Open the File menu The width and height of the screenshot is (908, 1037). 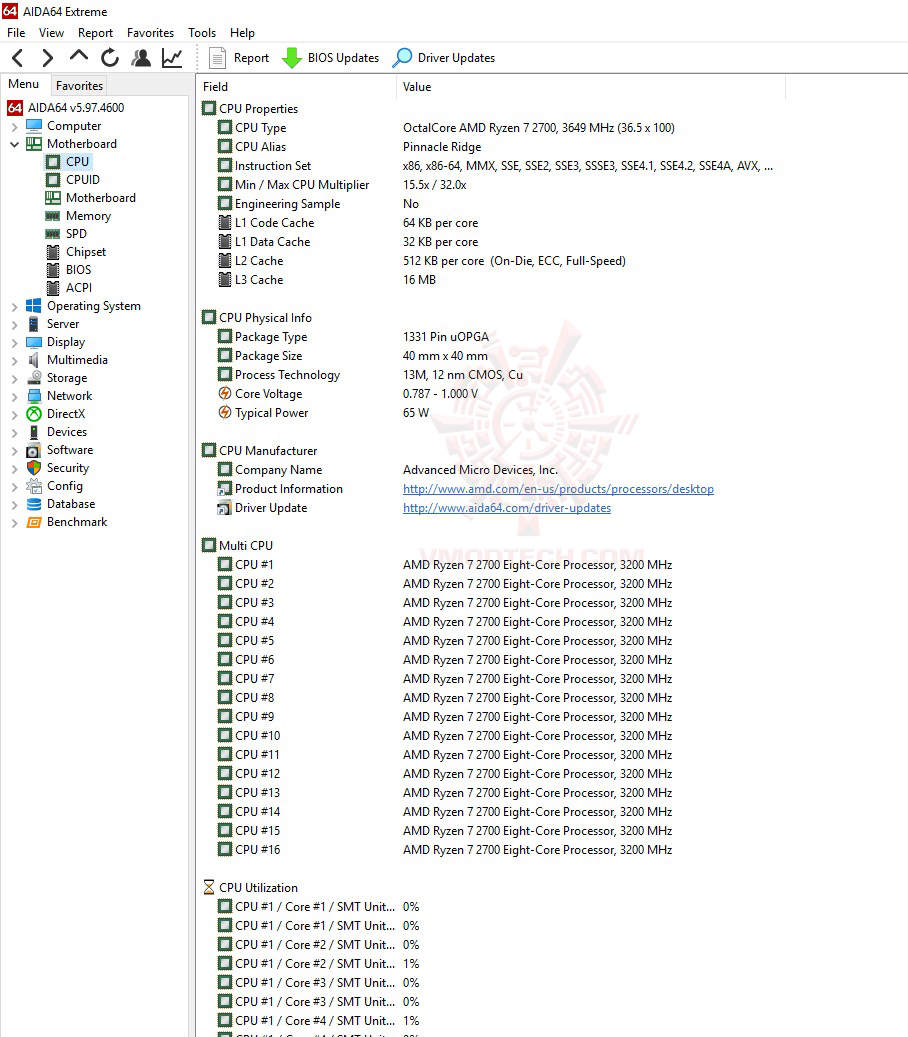[16, 32]
